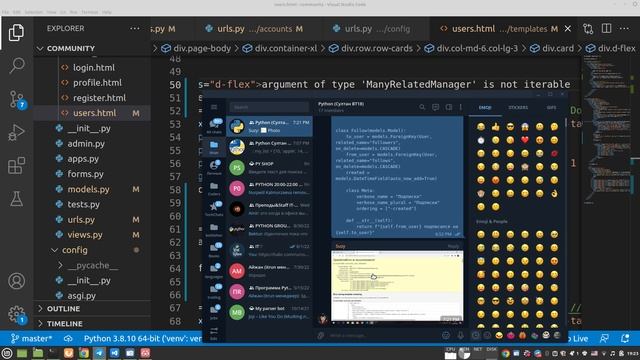Click the open changes icon in editor toolbar
640x360 pixels.
coord(588,29)
